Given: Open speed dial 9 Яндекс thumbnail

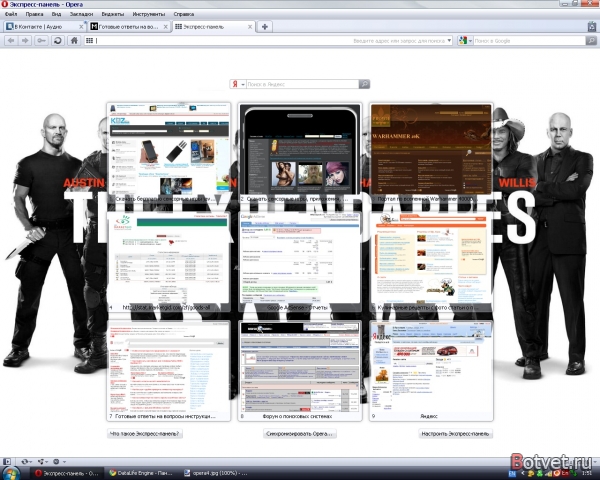Looking at the screenshot, I should [431, 371].
